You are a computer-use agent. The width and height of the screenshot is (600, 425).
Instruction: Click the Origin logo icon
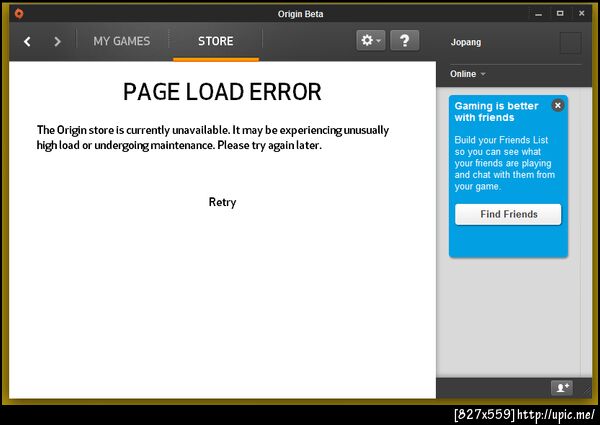(x=19, y=14)
